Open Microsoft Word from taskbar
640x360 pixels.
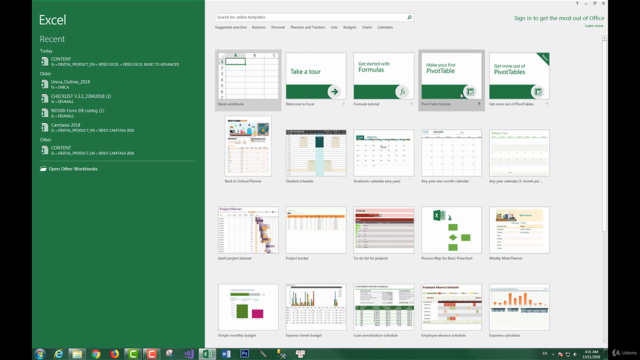(226, 354)
